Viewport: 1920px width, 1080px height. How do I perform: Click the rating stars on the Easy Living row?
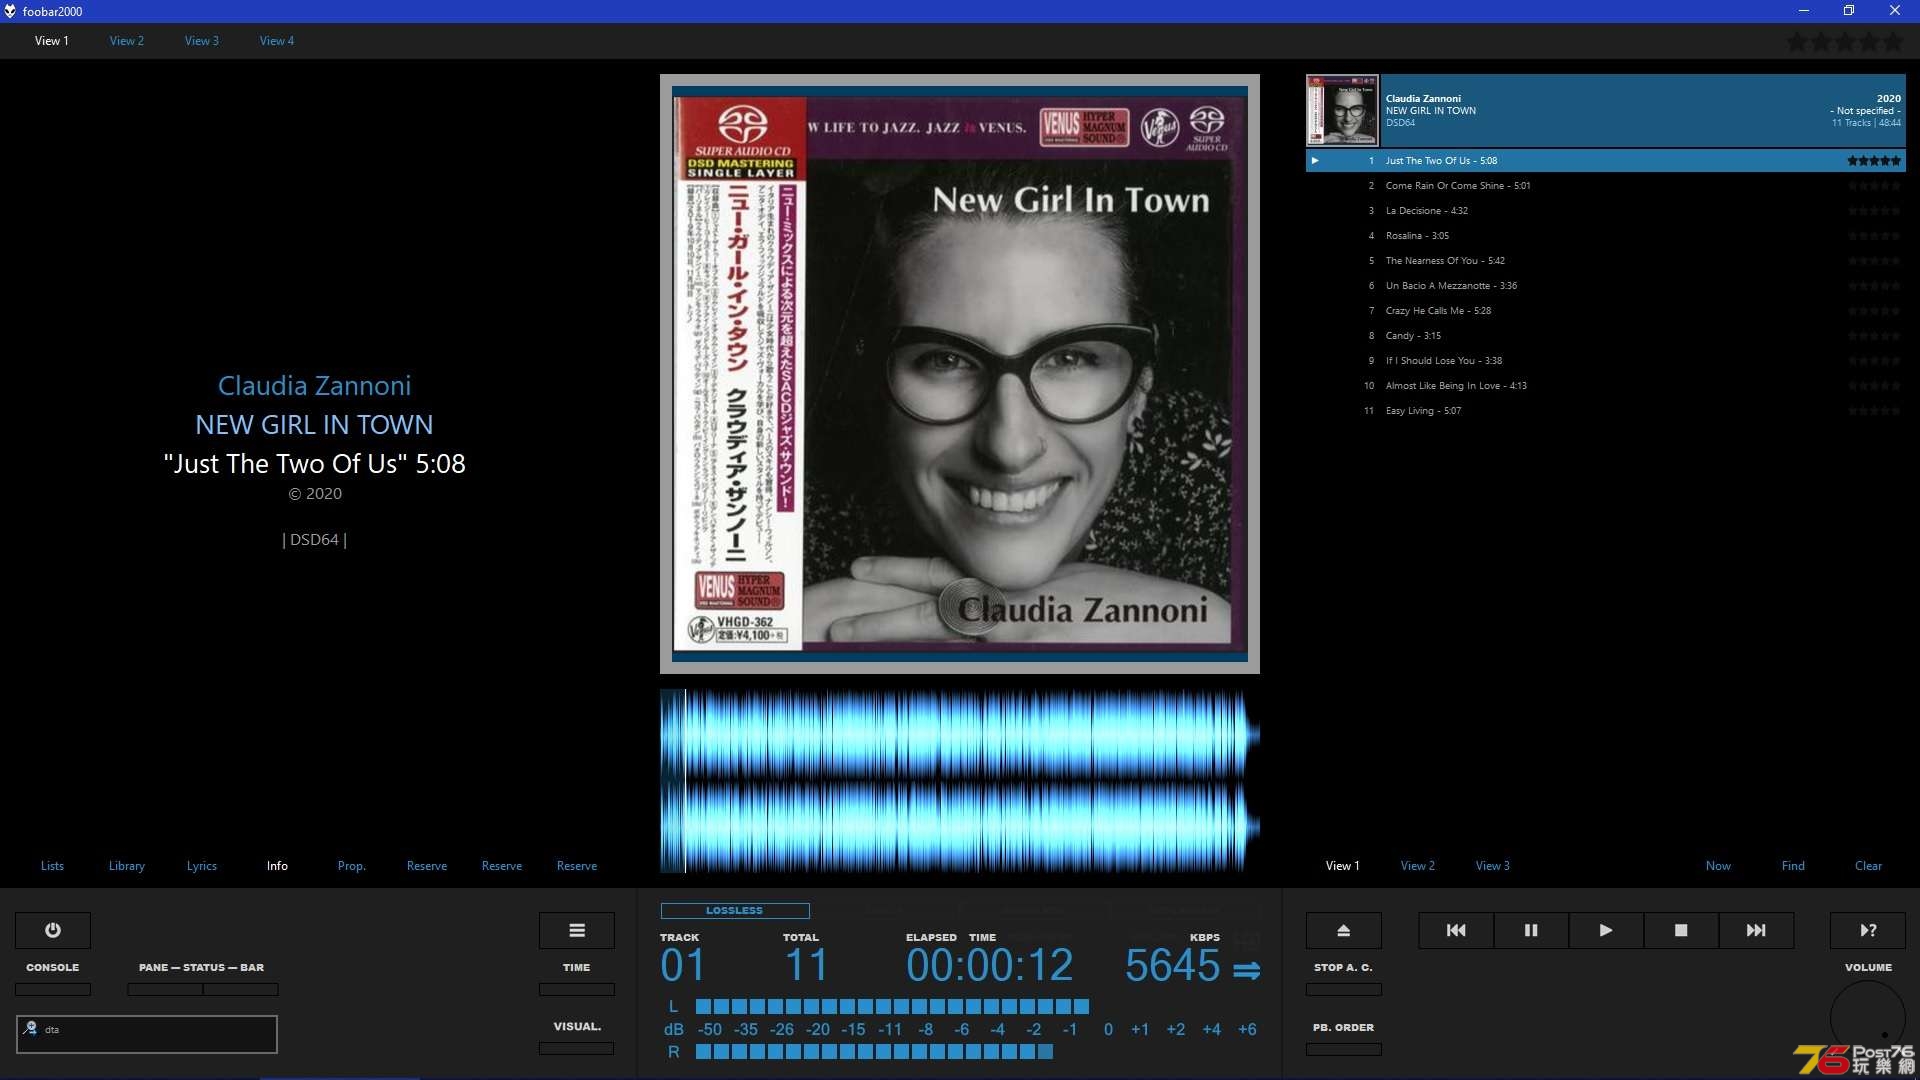tap(1874, 411)
